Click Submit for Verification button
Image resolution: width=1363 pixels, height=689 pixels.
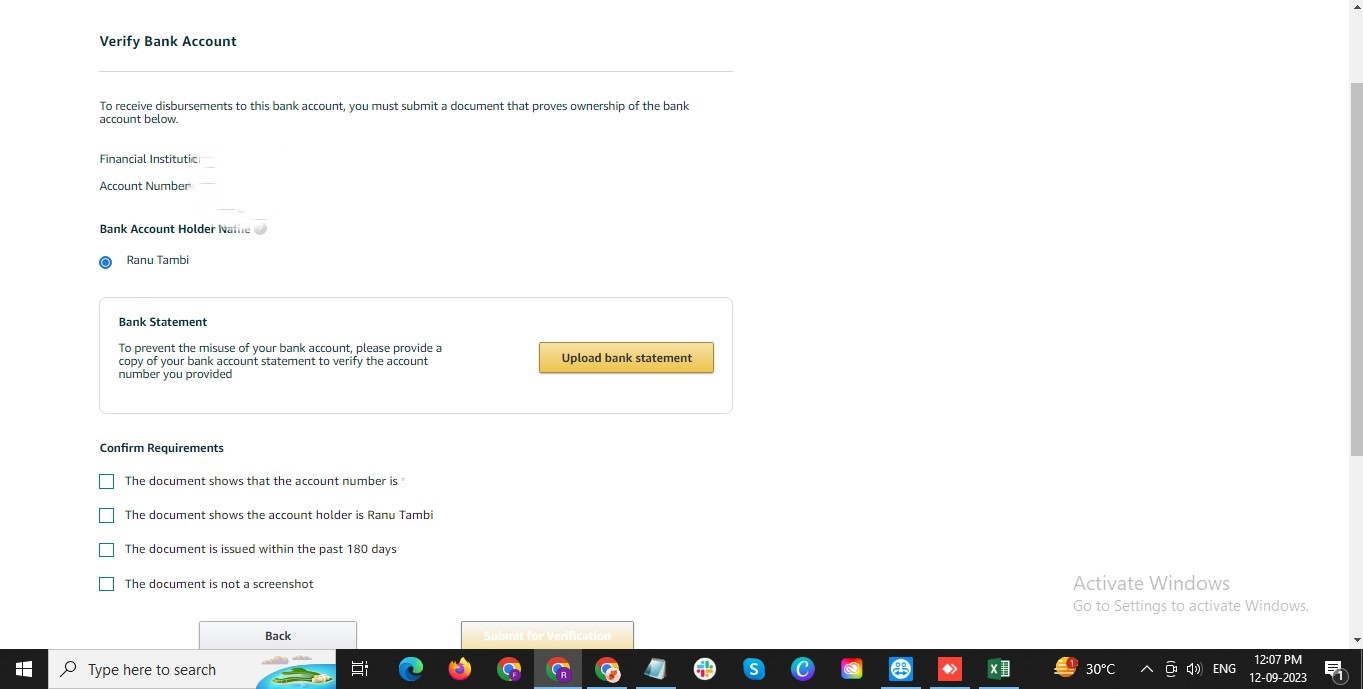point(547,636)
